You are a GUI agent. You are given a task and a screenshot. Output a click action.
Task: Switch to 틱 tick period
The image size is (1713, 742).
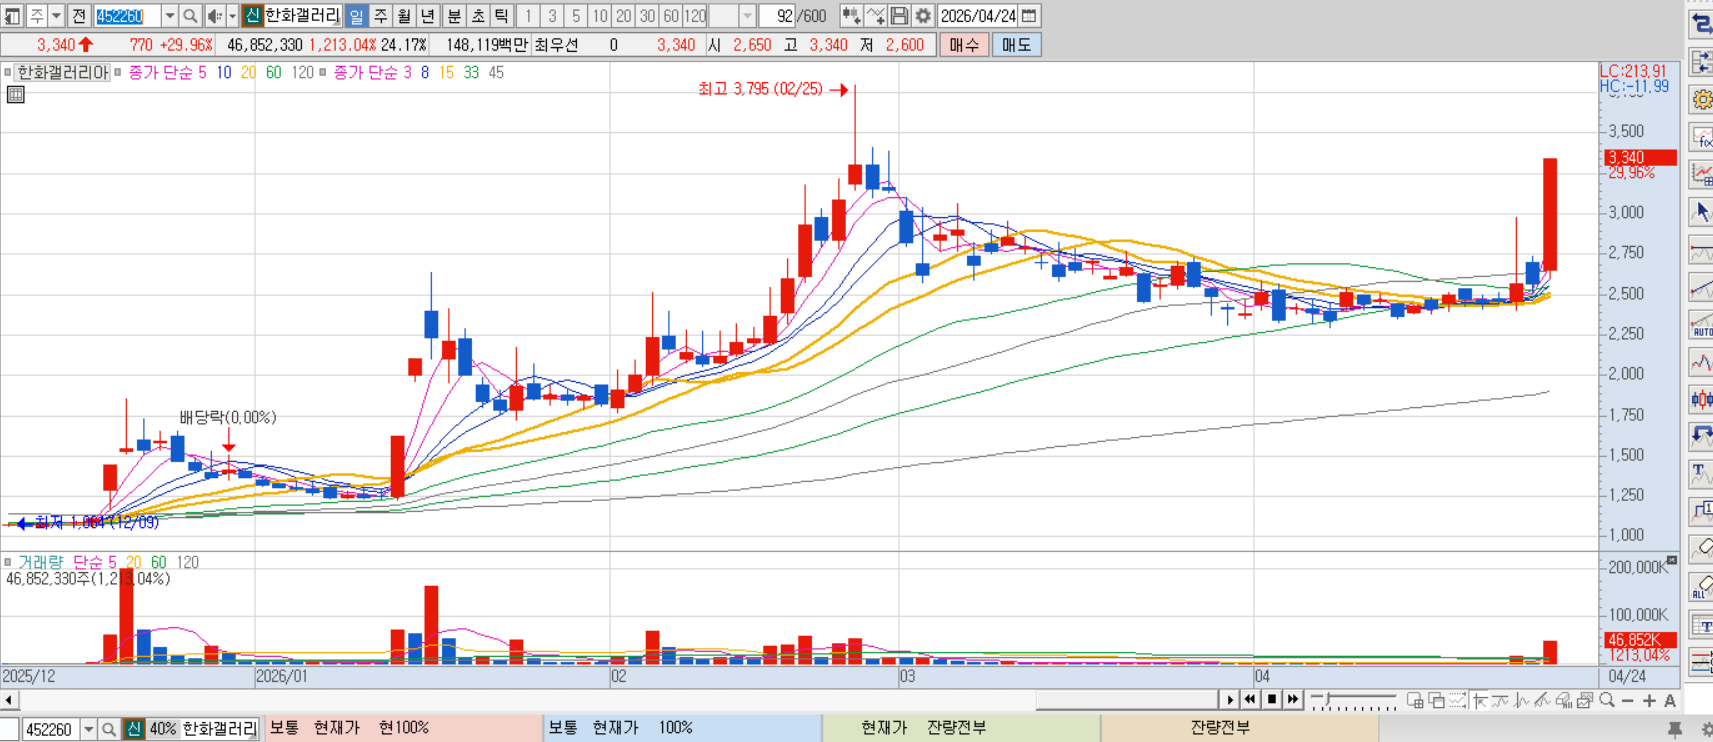[x=502, y=16]
